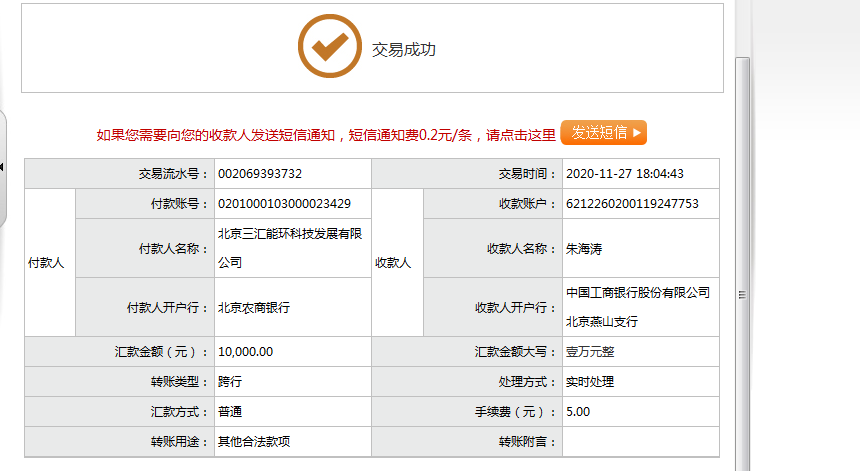Click the handling fee value 5.00

click(x=578, y=411)
